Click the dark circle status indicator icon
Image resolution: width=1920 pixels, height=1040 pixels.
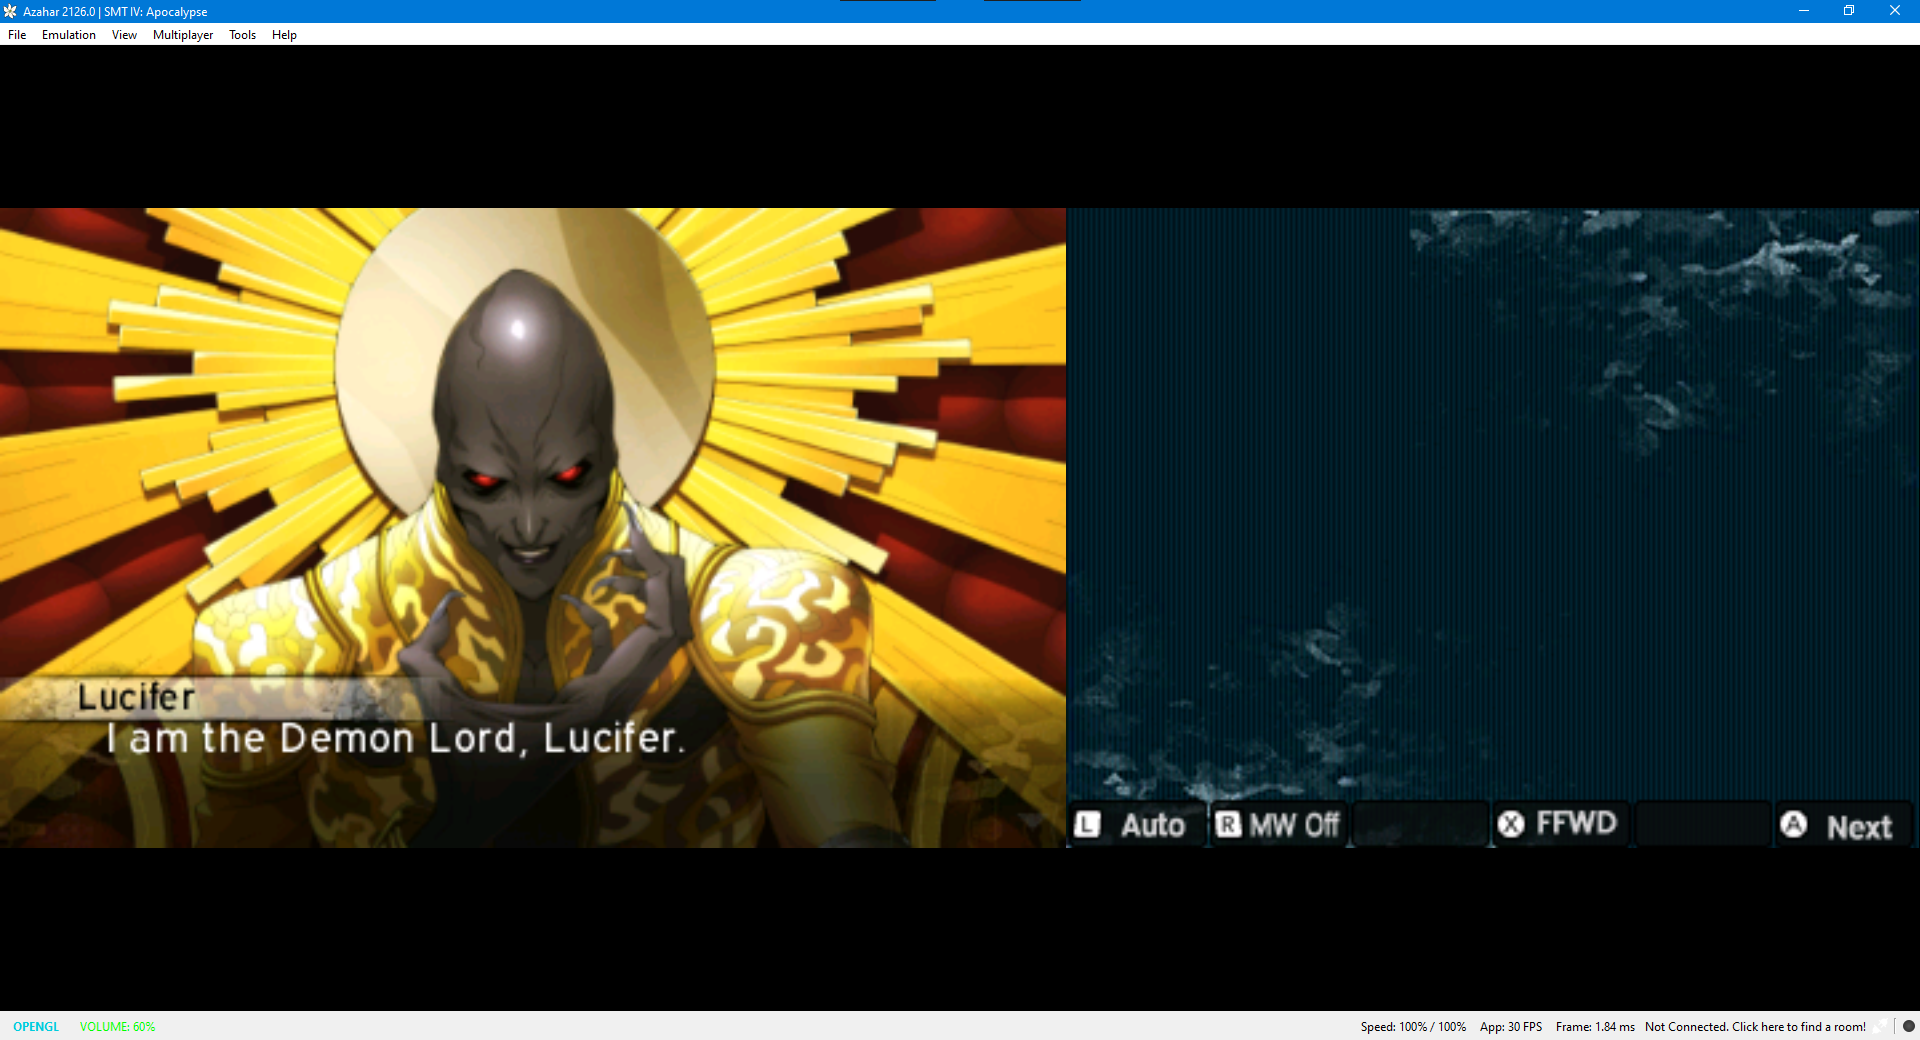tap(1908, 1026)
